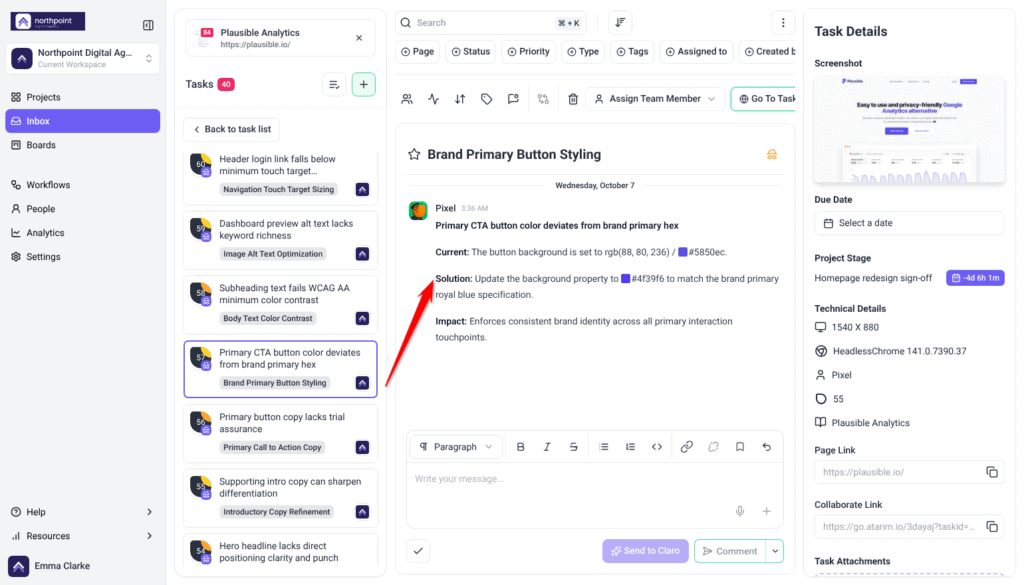The width and height of the screenshot is (1024, 585).
Task: Open People in the sidebar
Action: tap(83, 209)
